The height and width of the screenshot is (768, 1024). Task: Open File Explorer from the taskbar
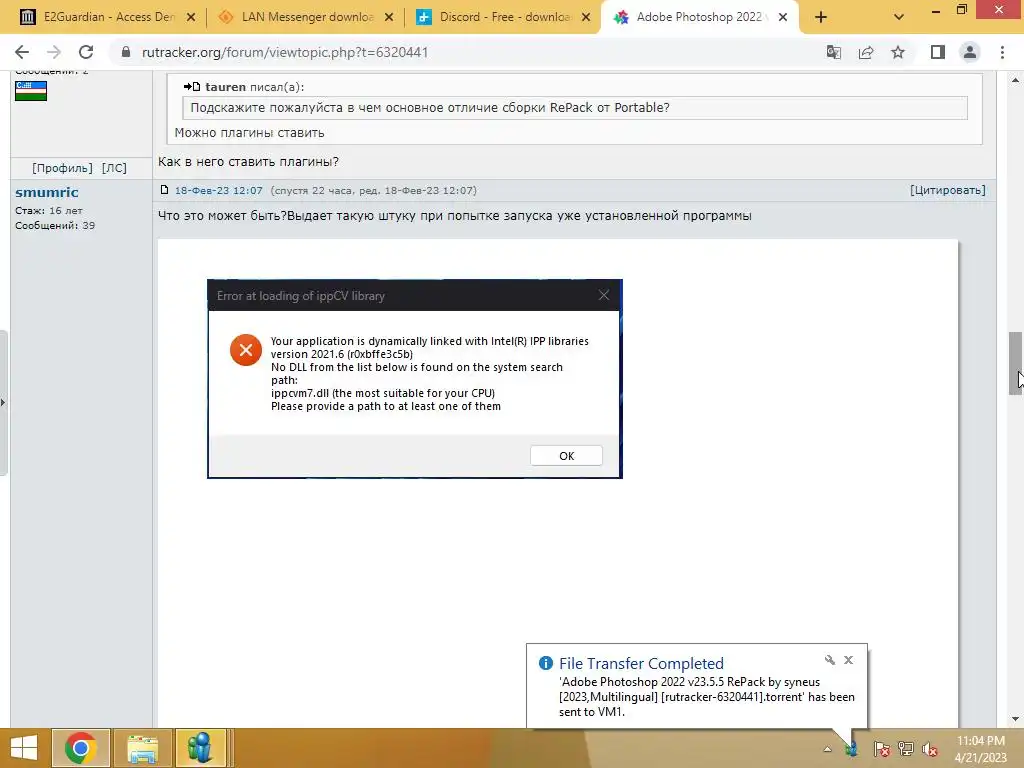142,748
